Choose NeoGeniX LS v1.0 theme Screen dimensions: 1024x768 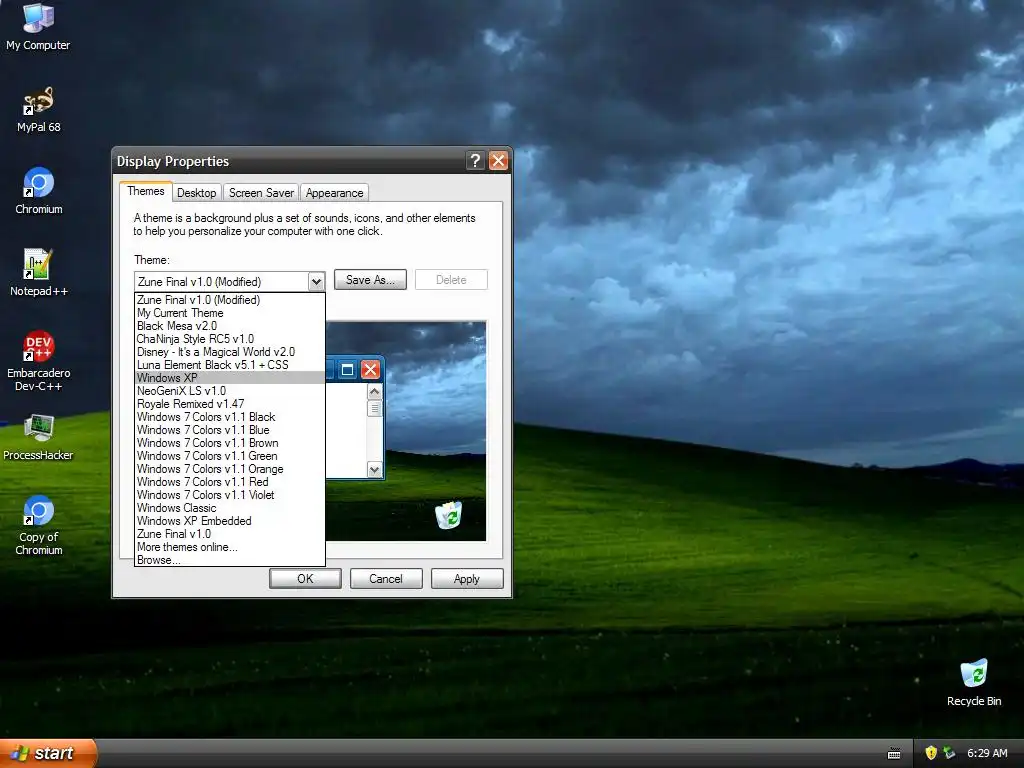[x=230, y=391]
